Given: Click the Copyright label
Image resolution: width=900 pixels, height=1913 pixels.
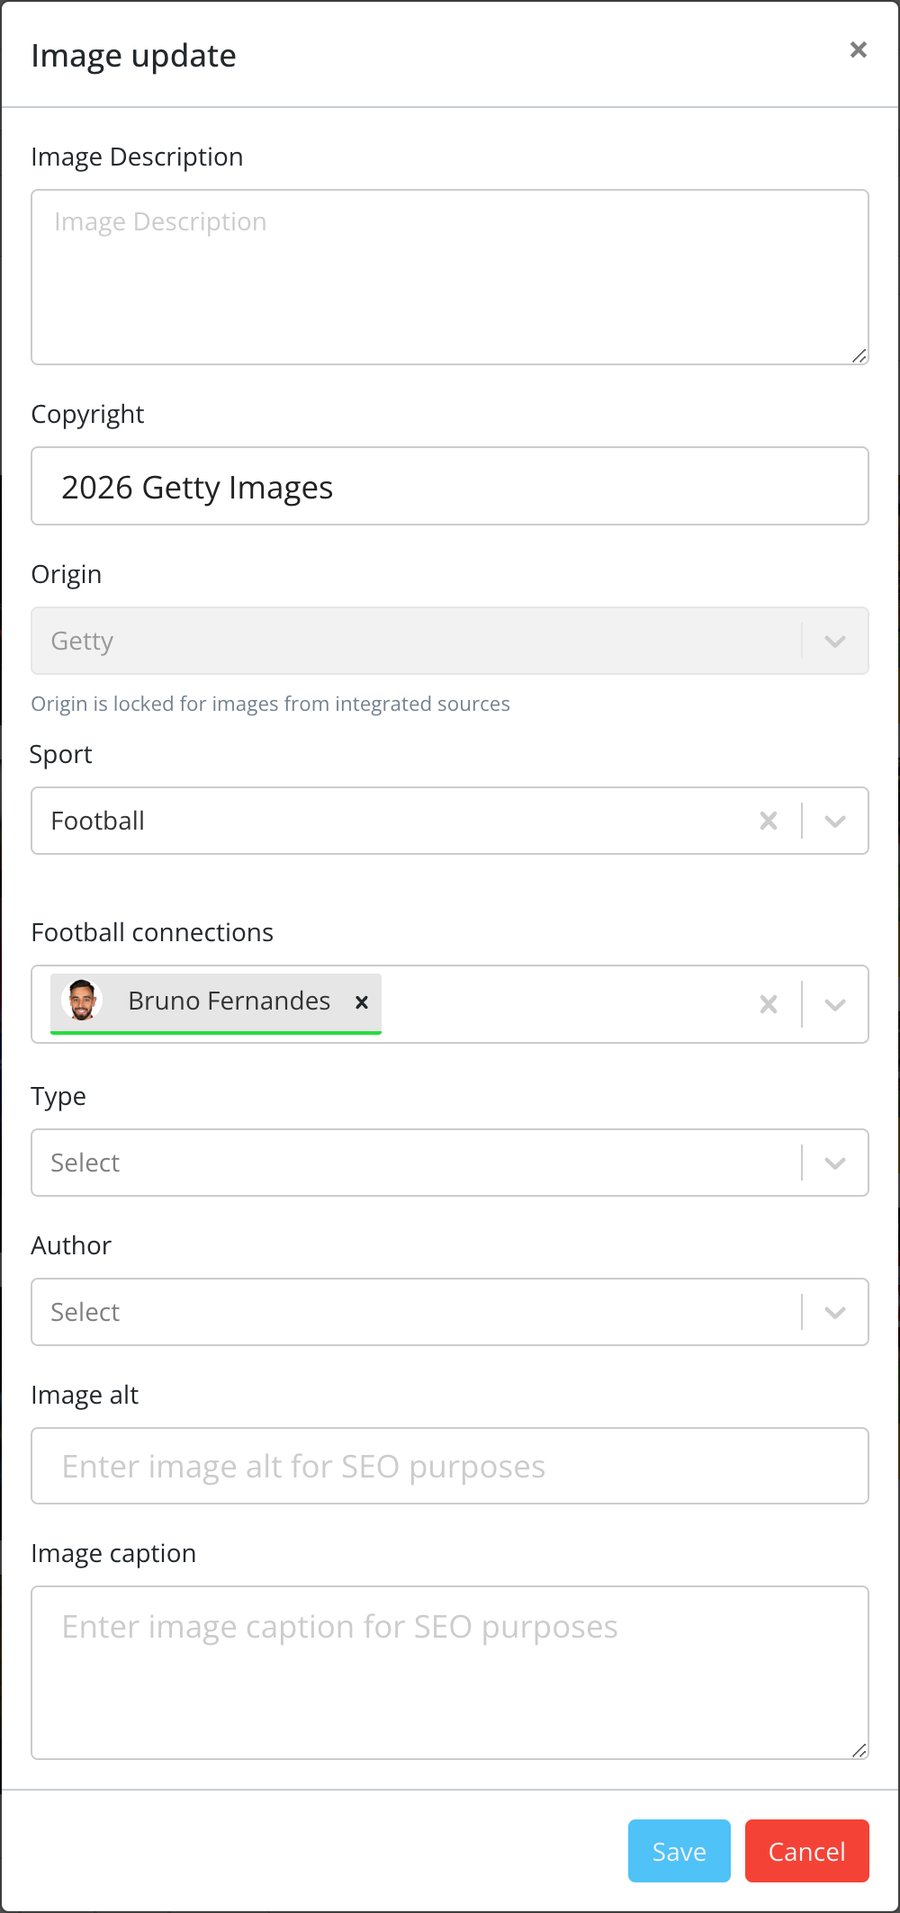Looking at the screenshot, I should point(88,415).
